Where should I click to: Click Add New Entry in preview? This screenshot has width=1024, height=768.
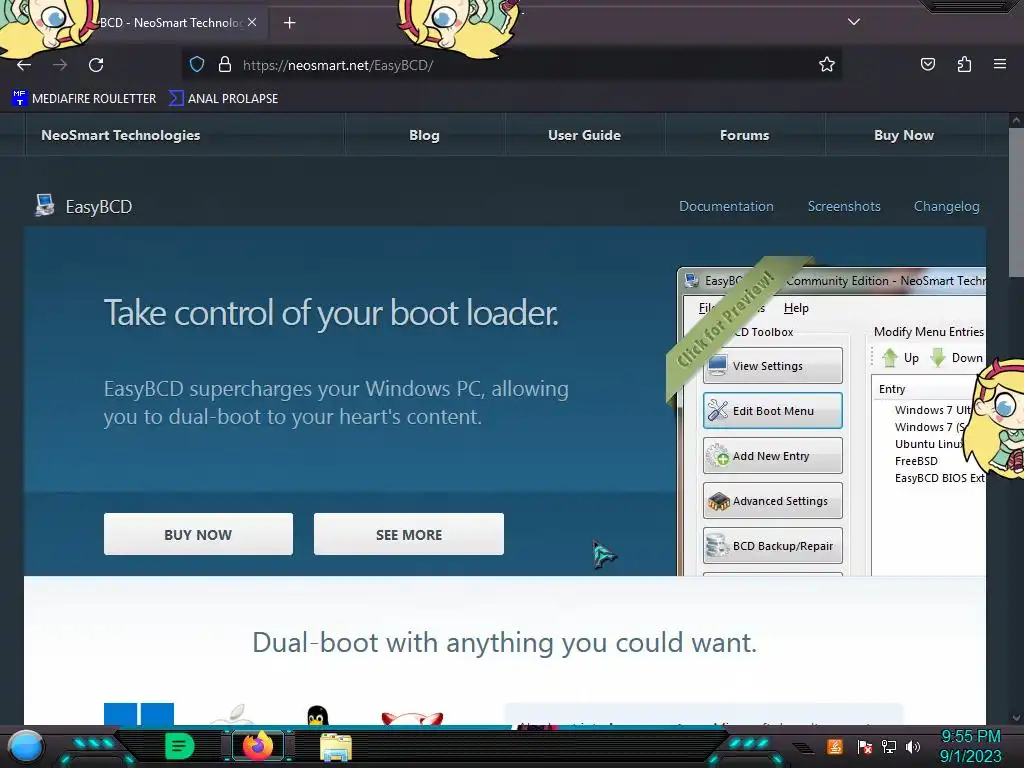tap(773, 456)
